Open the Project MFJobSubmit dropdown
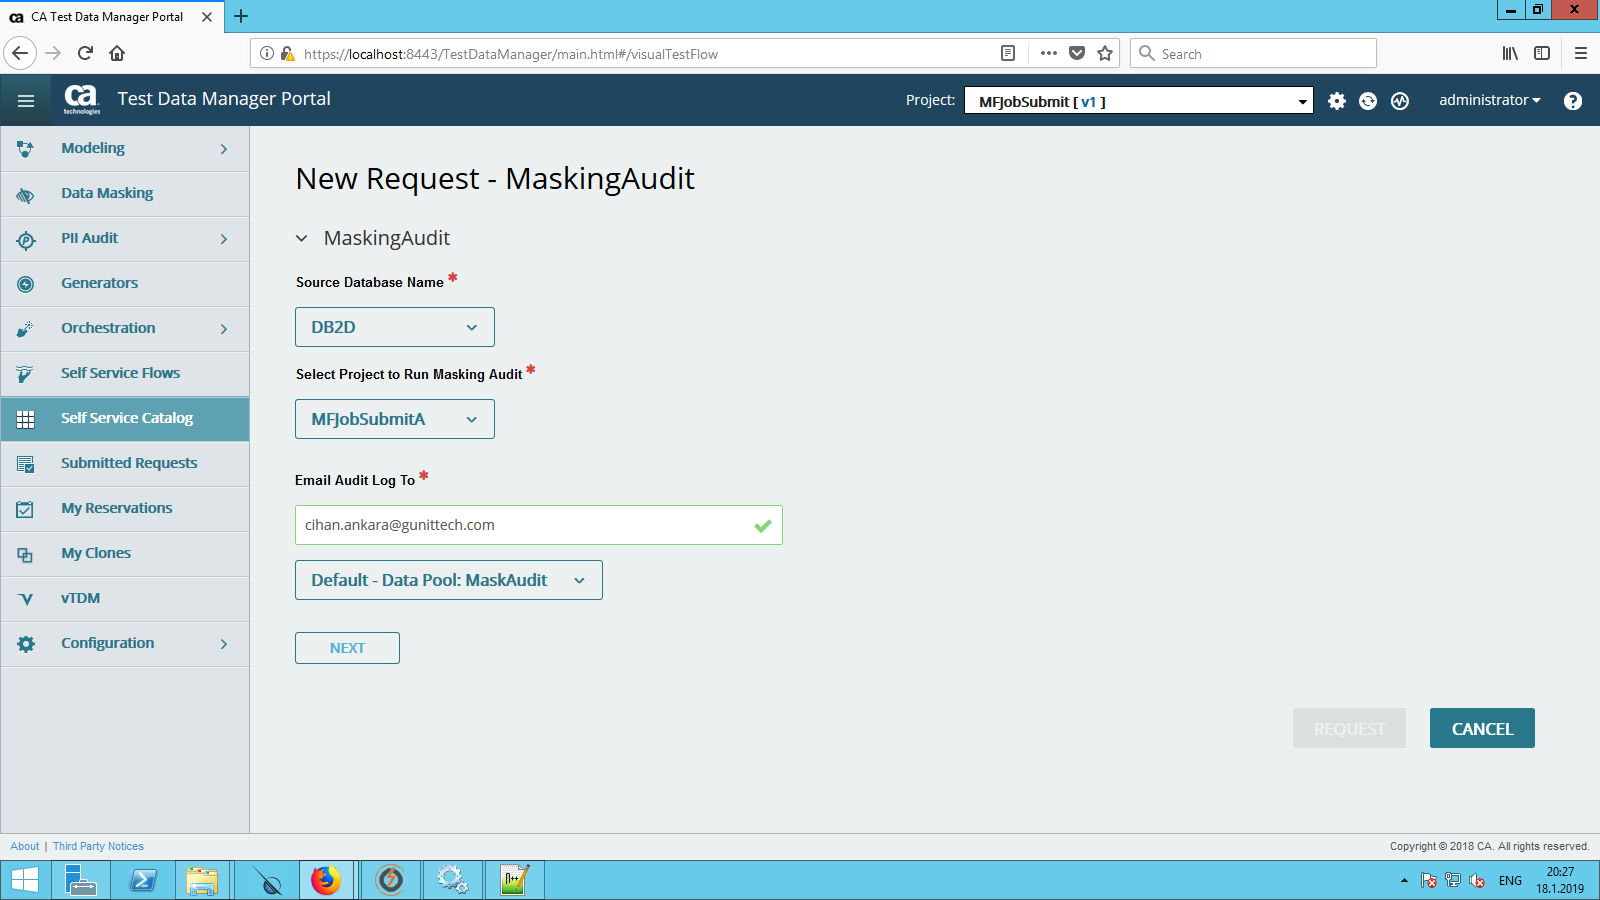The height and width of the screenshot is (900, 1600). coord(1138,101)
